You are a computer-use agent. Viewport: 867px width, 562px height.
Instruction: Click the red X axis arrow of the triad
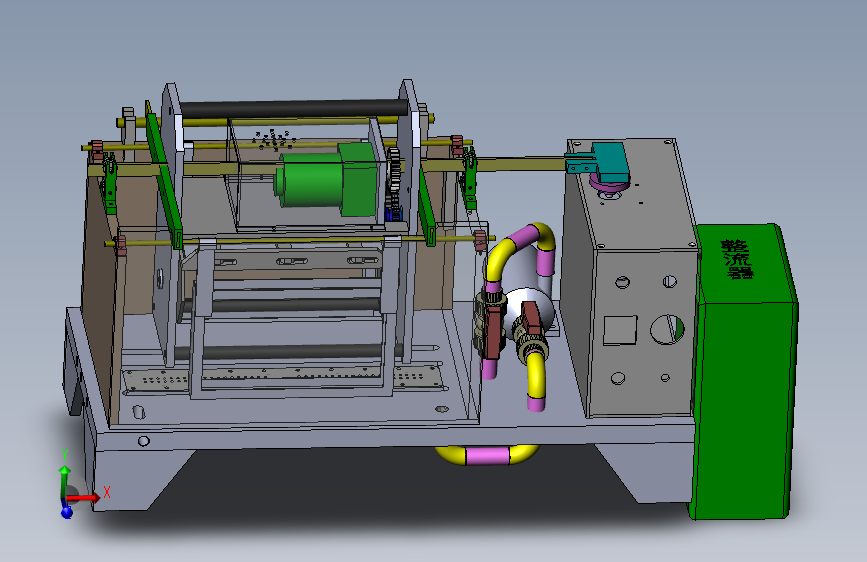(83, 498)
